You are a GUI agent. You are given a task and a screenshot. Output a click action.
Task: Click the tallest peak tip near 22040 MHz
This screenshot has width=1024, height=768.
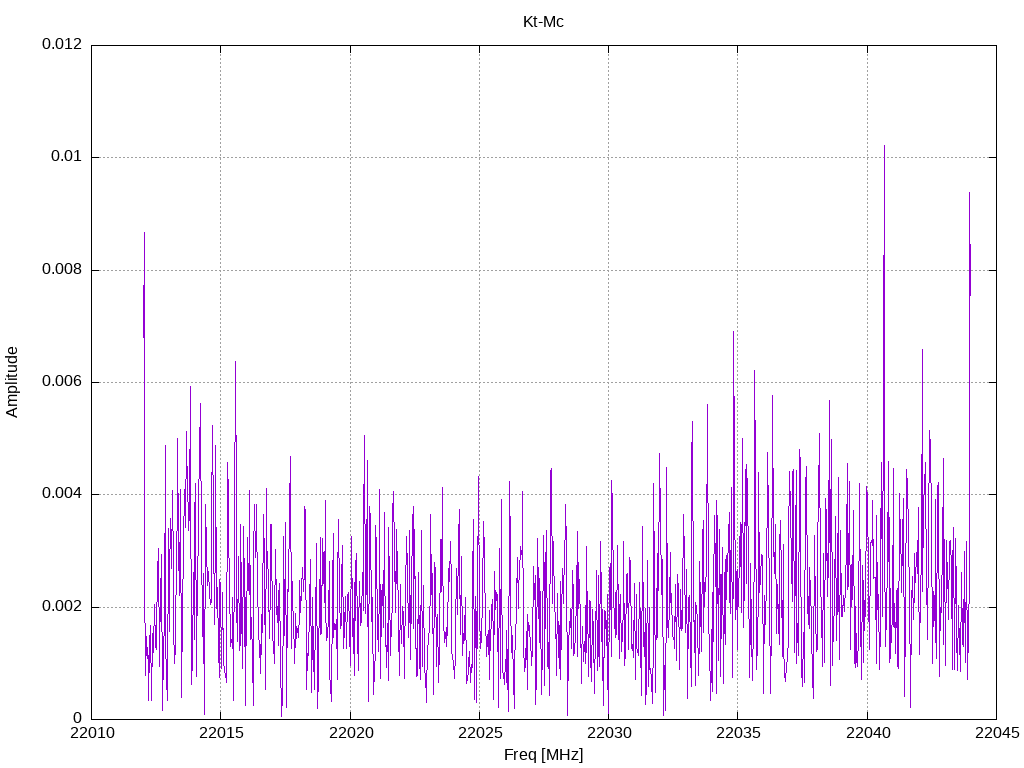click(x=884, y=146)
